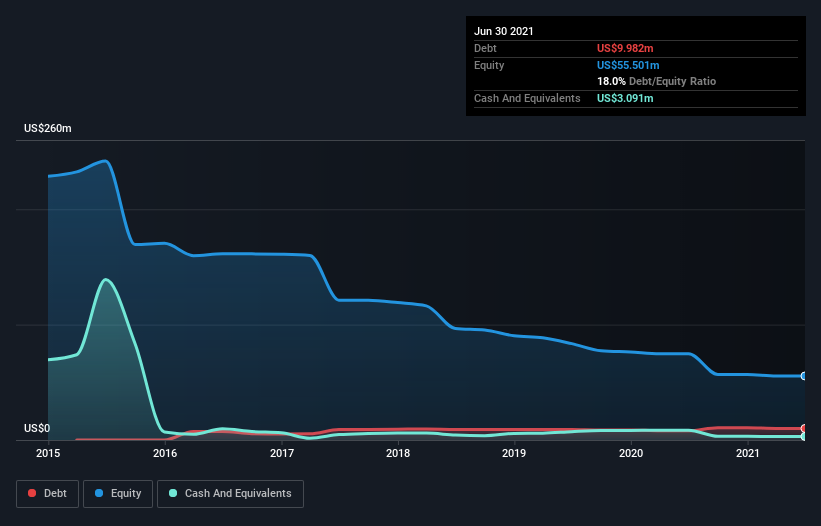Click Cash And Equivalents label in tooltip
This screenshot has height=526, width=821.
tap(527, 98)
